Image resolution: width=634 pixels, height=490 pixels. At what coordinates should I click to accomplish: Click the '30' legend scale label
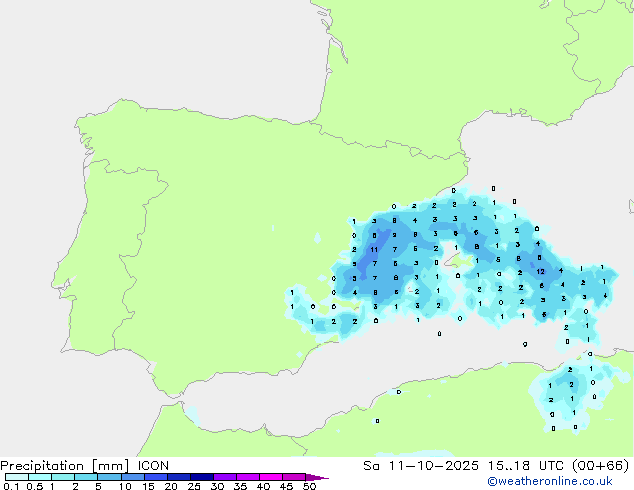pos(217,486)
